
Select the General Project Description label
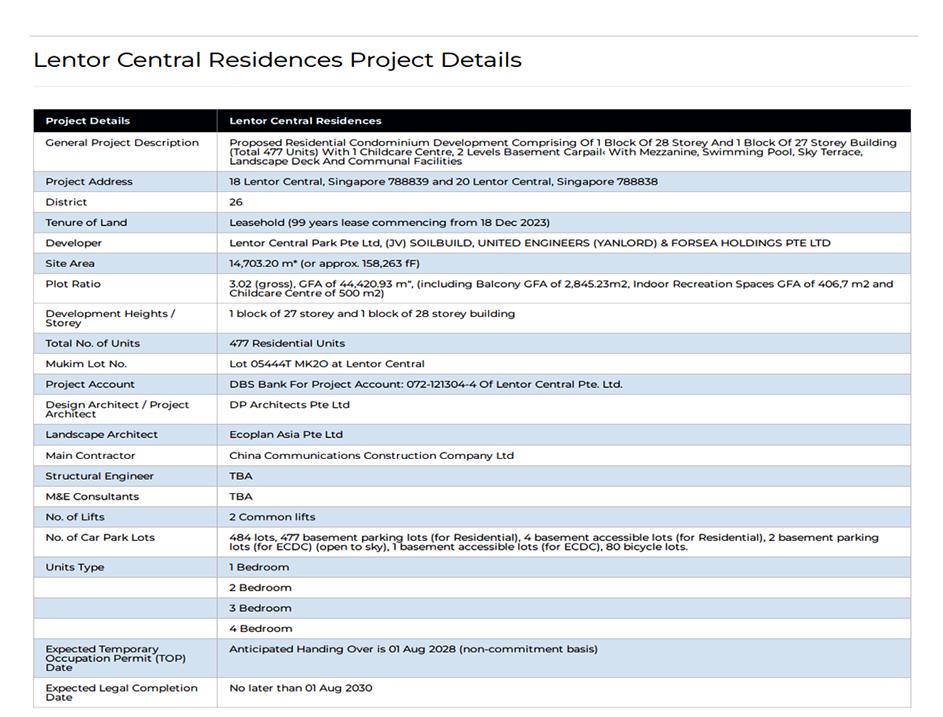[122, 143]
